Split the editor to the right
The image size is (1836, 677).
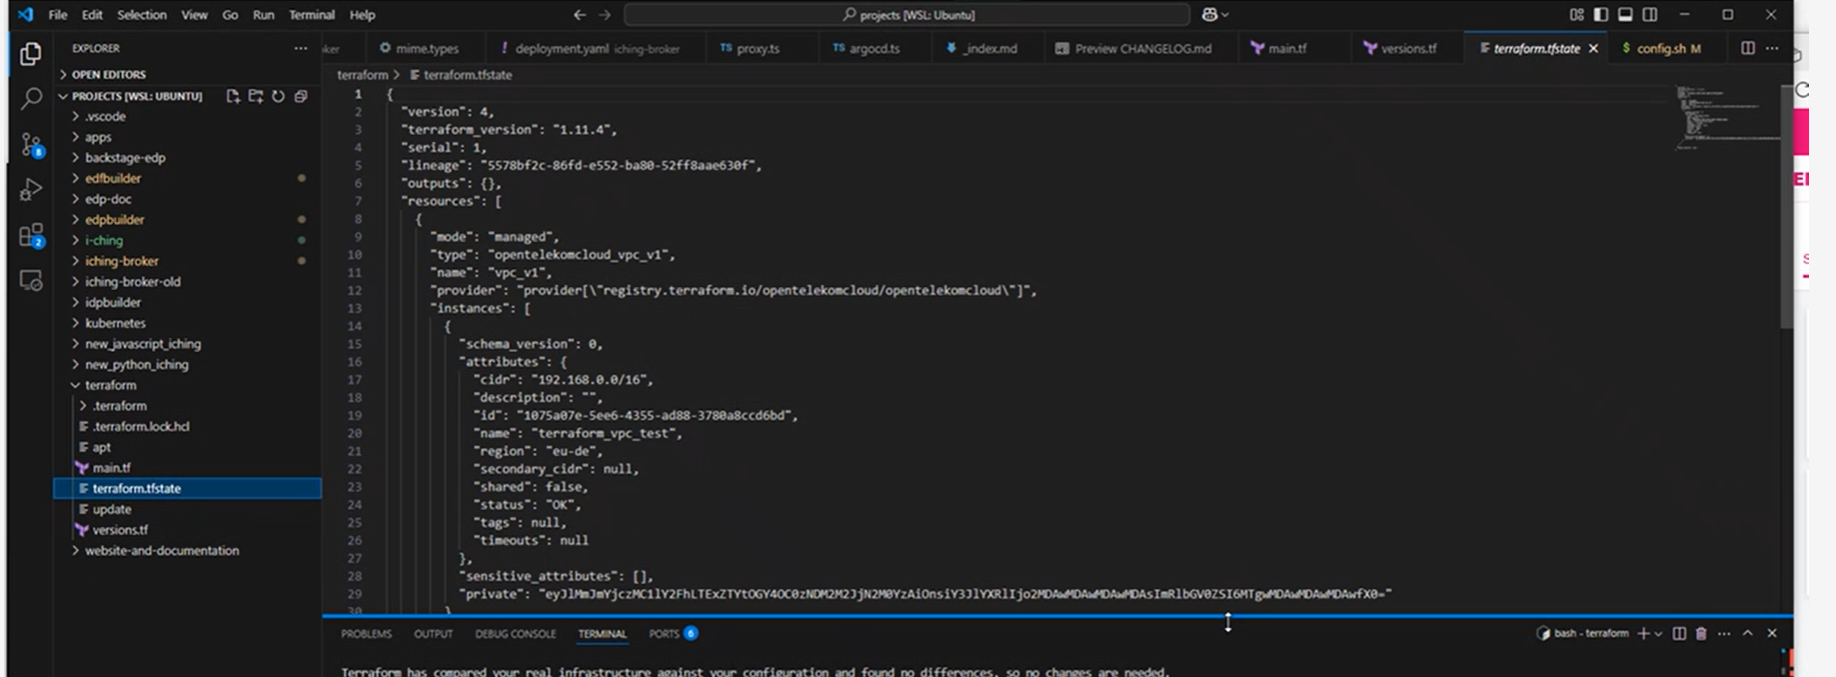[1748, 48]
